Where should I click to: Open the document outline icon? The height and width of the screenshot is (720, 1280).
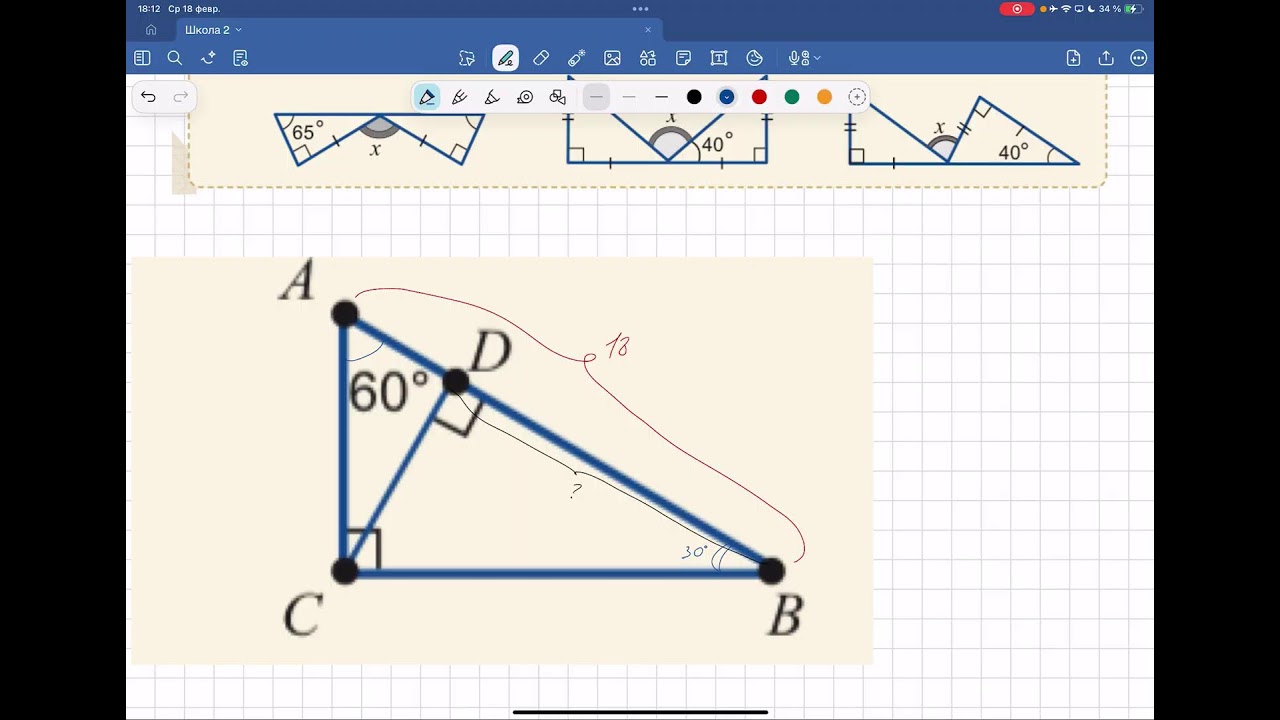(240, 58)
